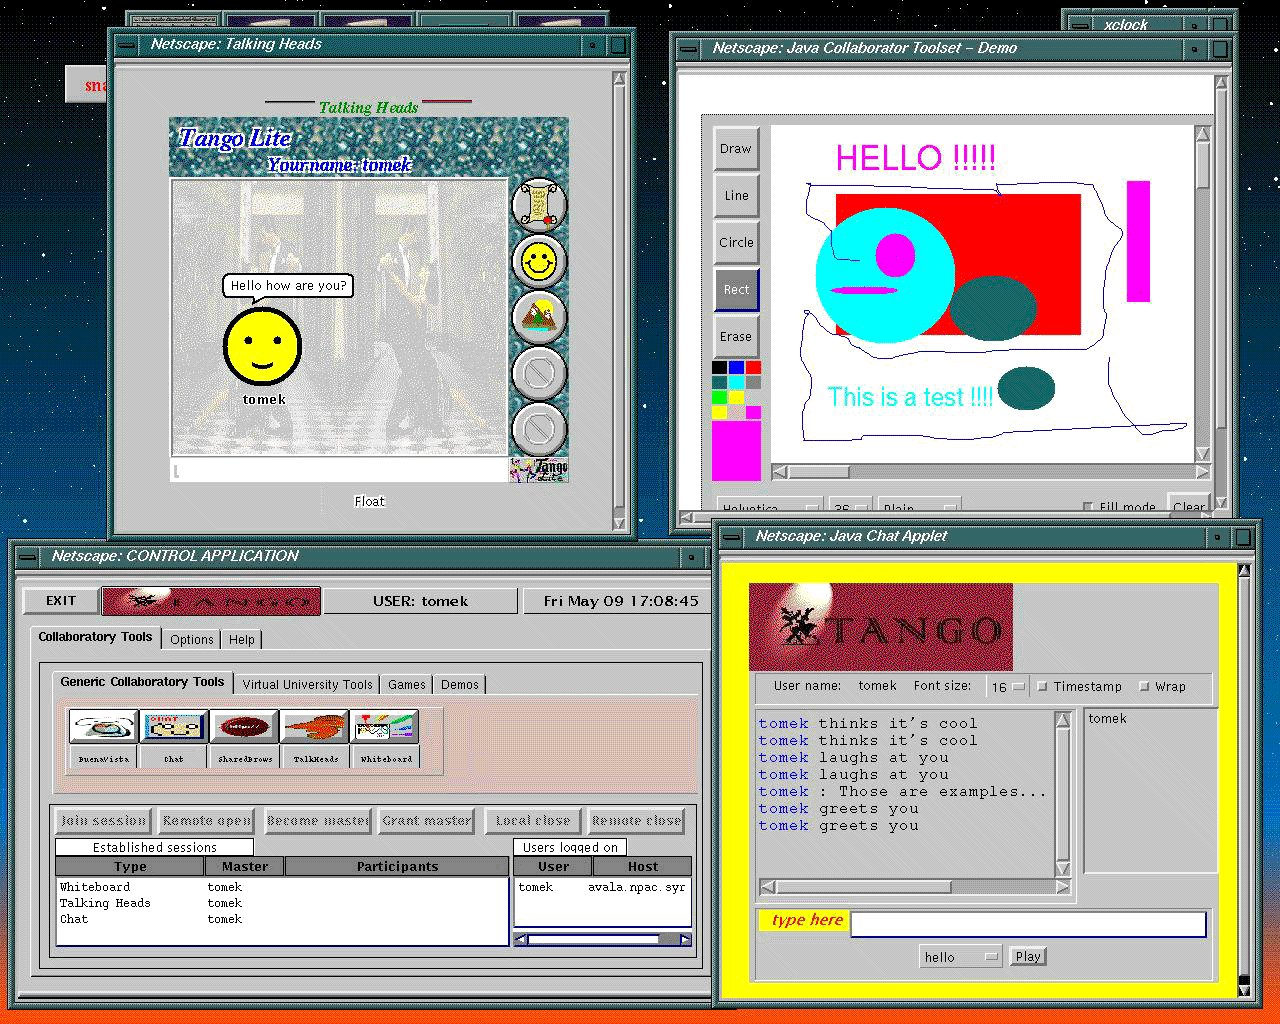Viewport: 1280px width, 1024px height.
Task: Open window menu of Java Chat Applet window
Action: pyautogui.click(x=730, y=537)
